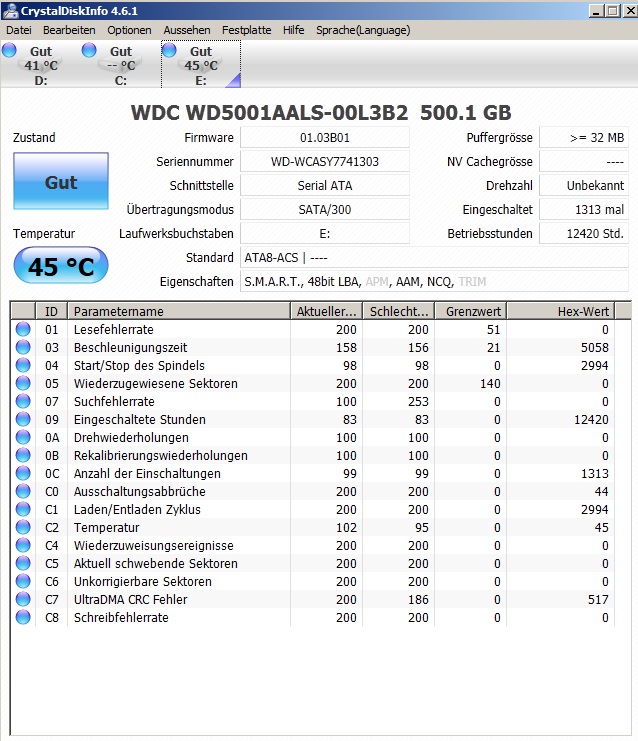Click the Übertragungsmodus field SATA/300
This screenshot has width=638, height=741.
(x=325, y=209)
